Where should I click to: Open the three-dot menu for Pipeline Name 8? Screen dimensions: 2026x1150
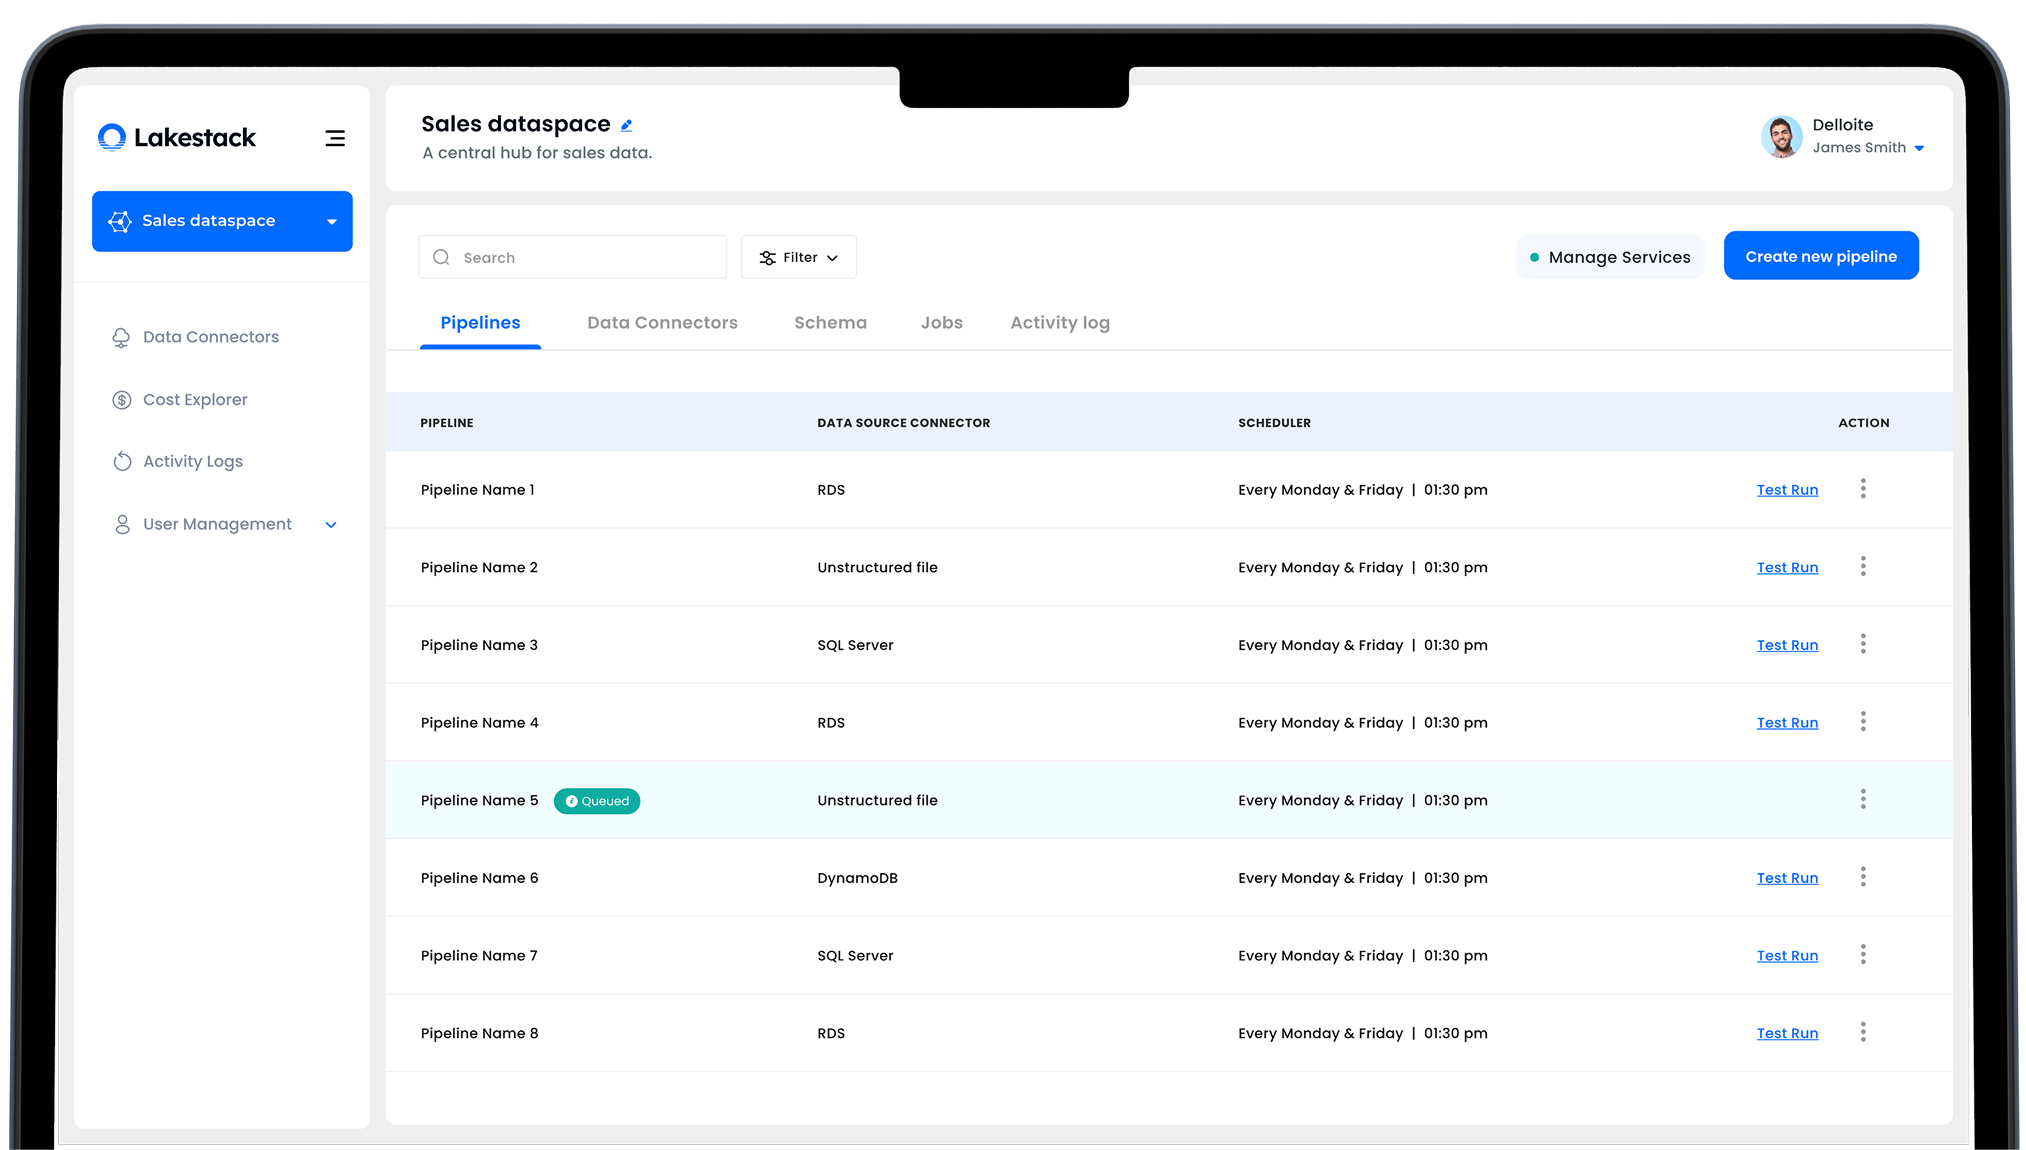click(x=1862, y=1032)
